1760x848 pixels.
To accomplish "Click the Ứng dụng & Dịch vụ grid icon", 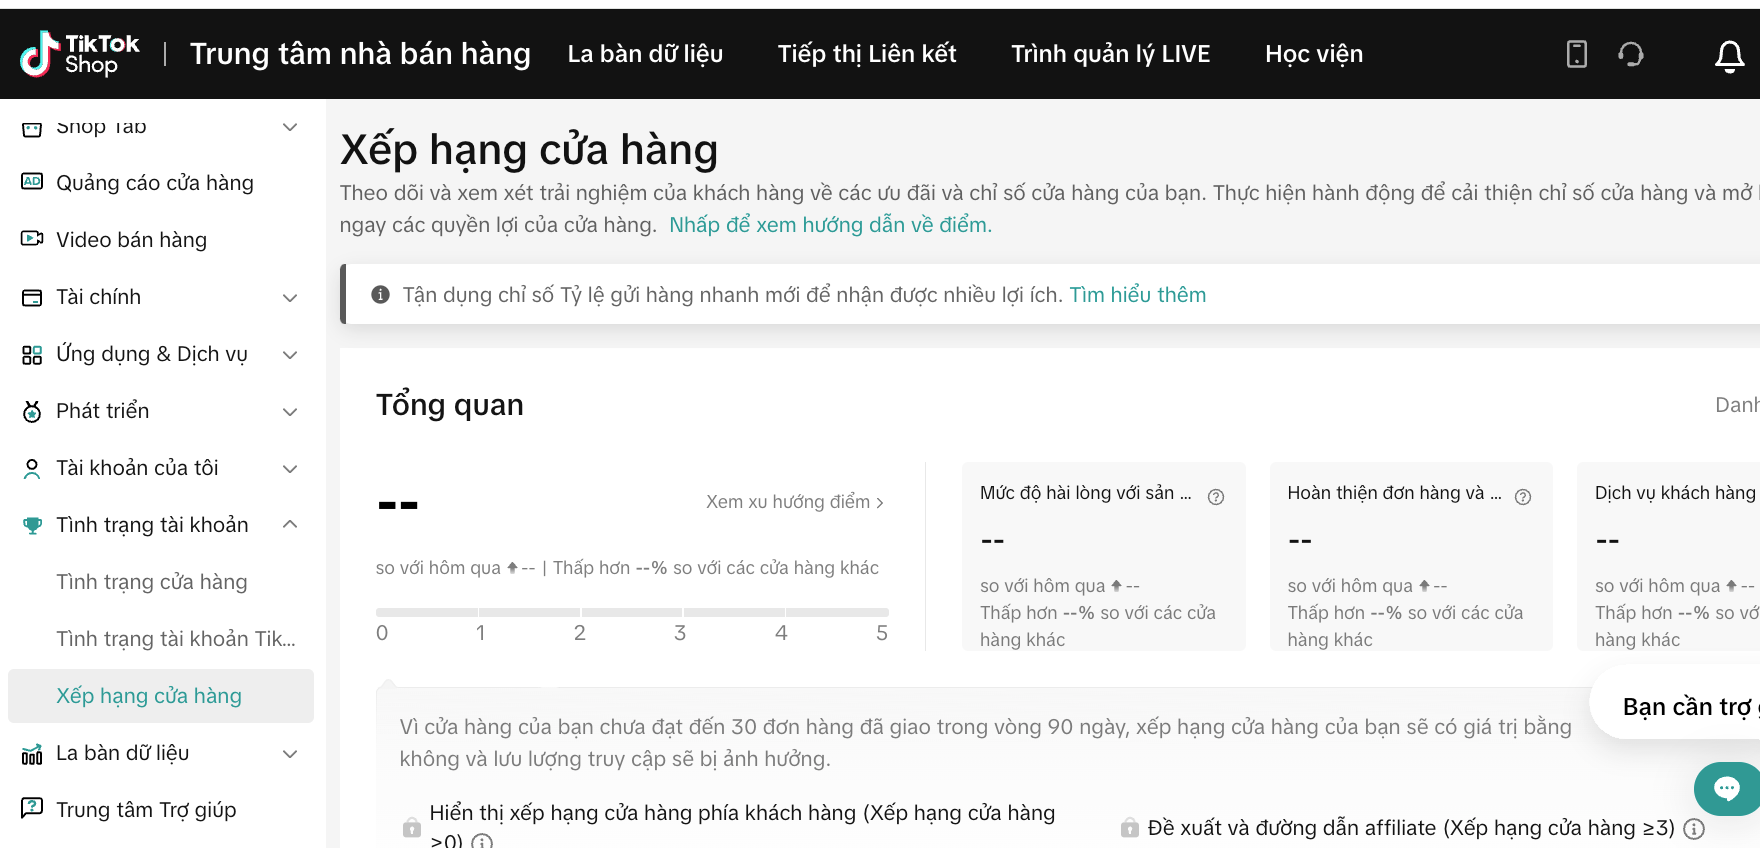I will (32, 354).
